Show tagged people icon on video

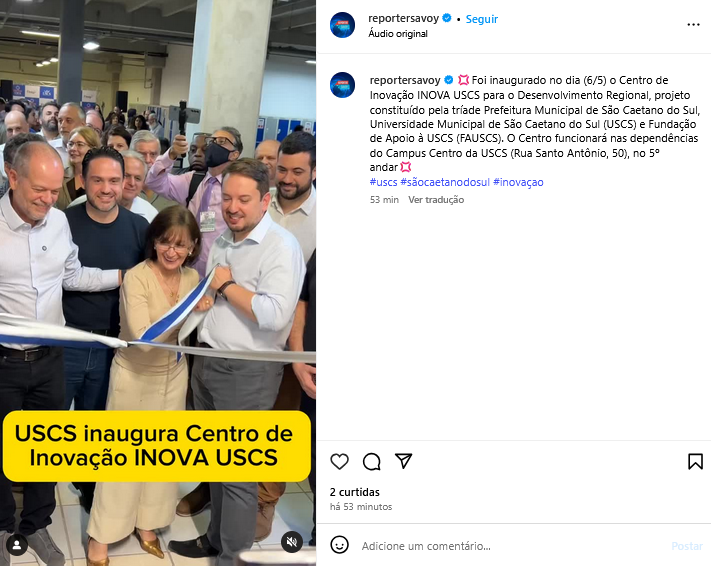(17, 545)
